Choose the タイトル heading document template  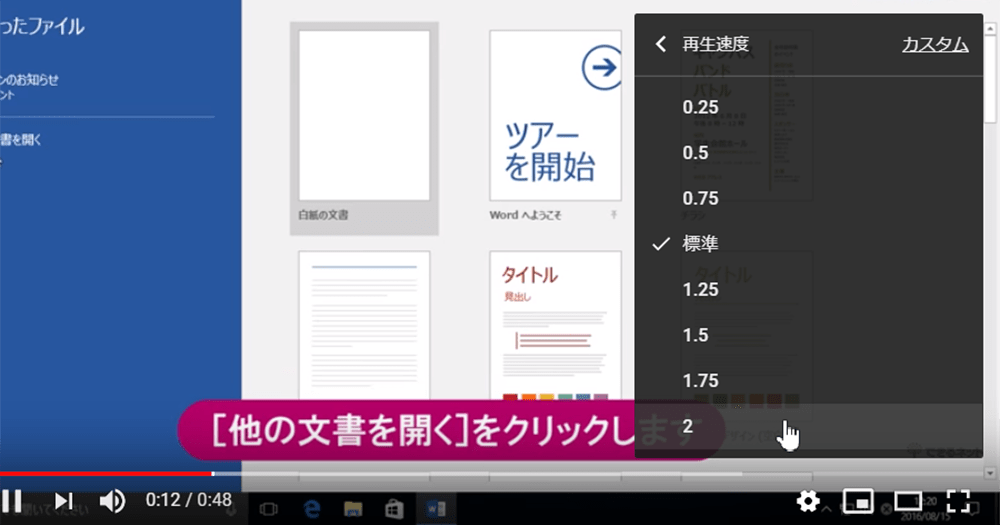pyautogui.click(x=555, y=325)
